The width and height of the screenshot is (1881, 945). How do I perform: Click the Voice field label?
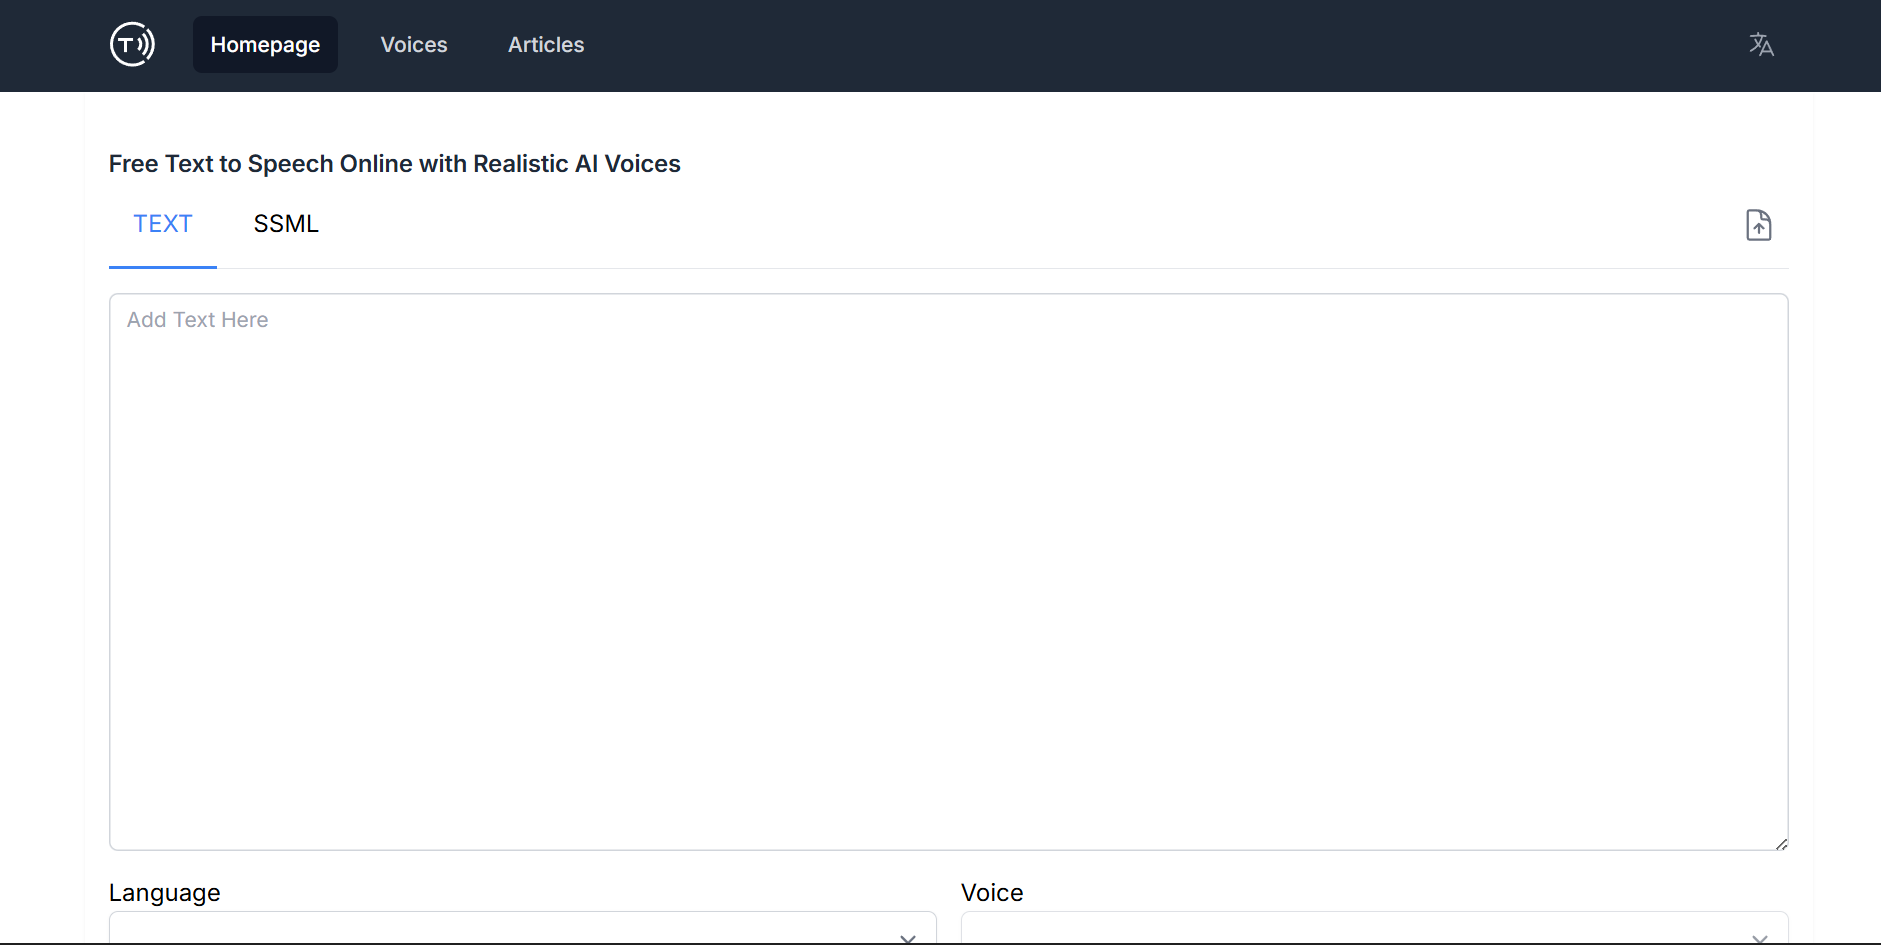(x=992, y=893)
